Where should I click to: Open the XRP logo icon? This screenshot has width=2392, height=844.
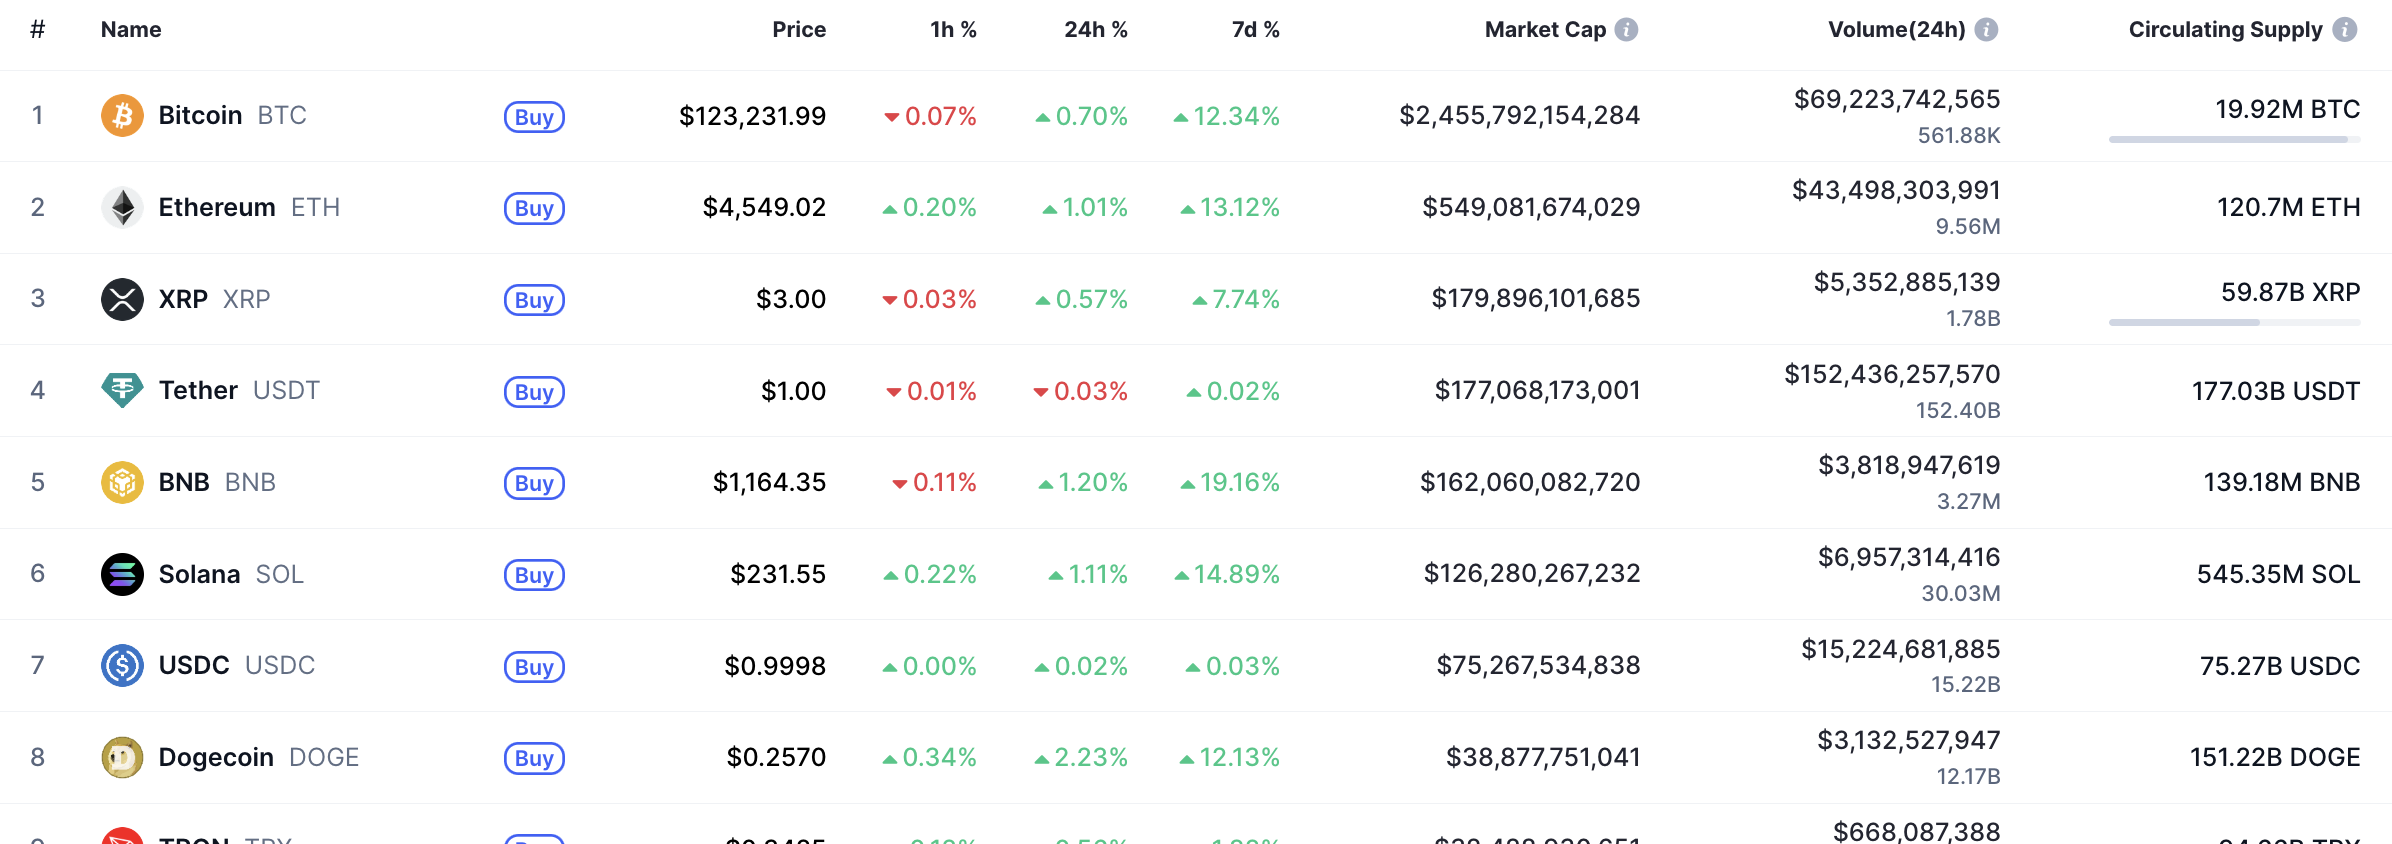tap(122, 299)
